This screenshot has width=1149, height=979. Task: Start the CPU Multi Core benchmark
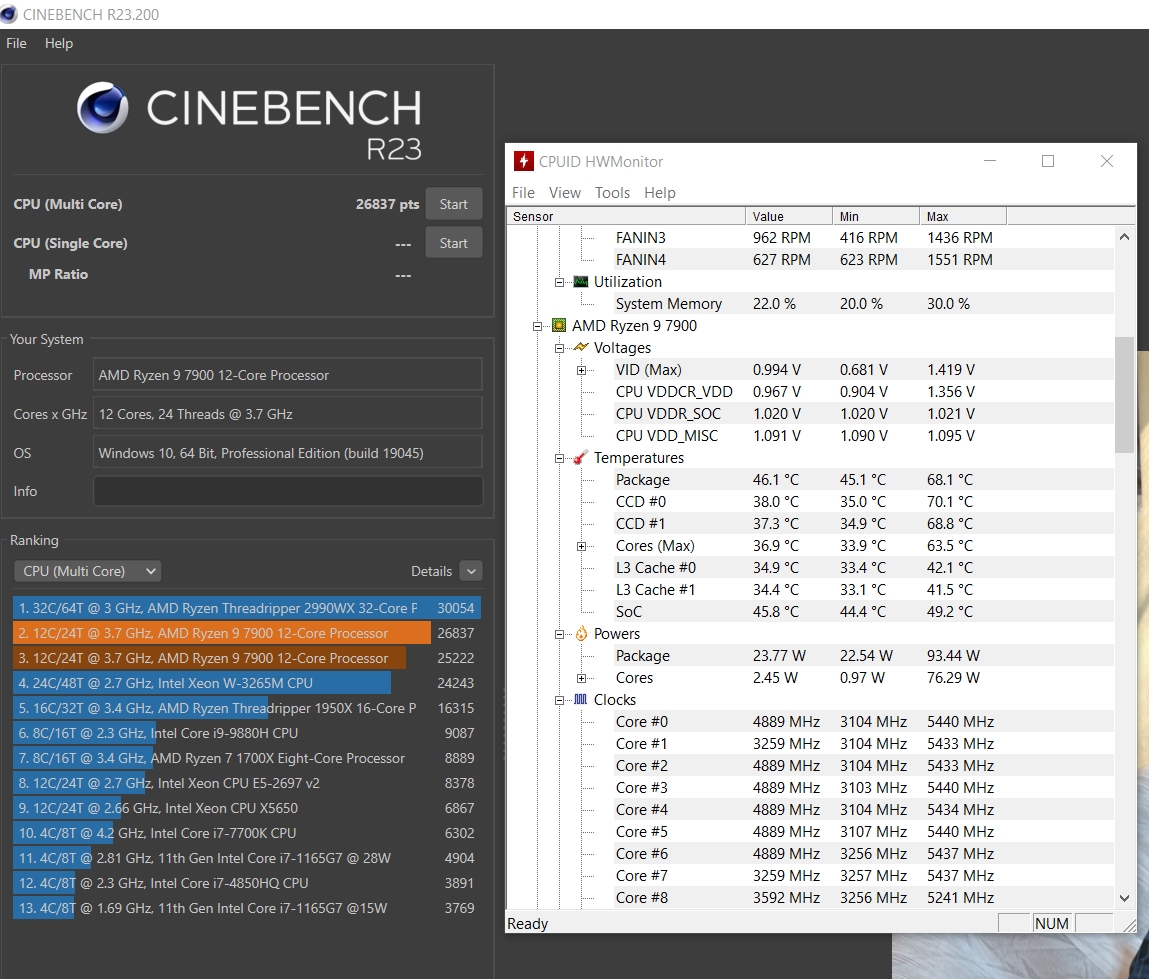tap(453, 204)
